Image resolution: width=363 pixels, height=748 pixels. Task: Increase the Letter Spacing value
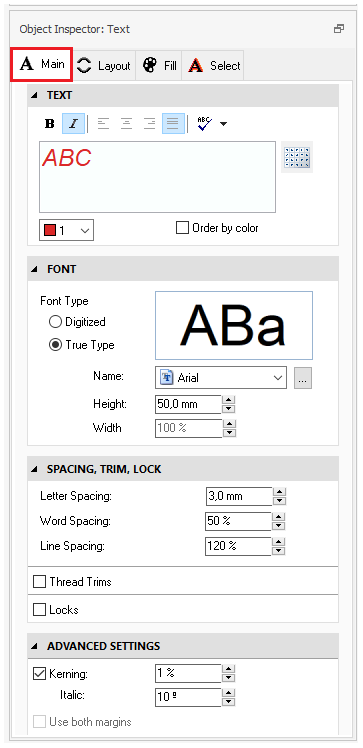pyautogui.click(x=280, y=492)
